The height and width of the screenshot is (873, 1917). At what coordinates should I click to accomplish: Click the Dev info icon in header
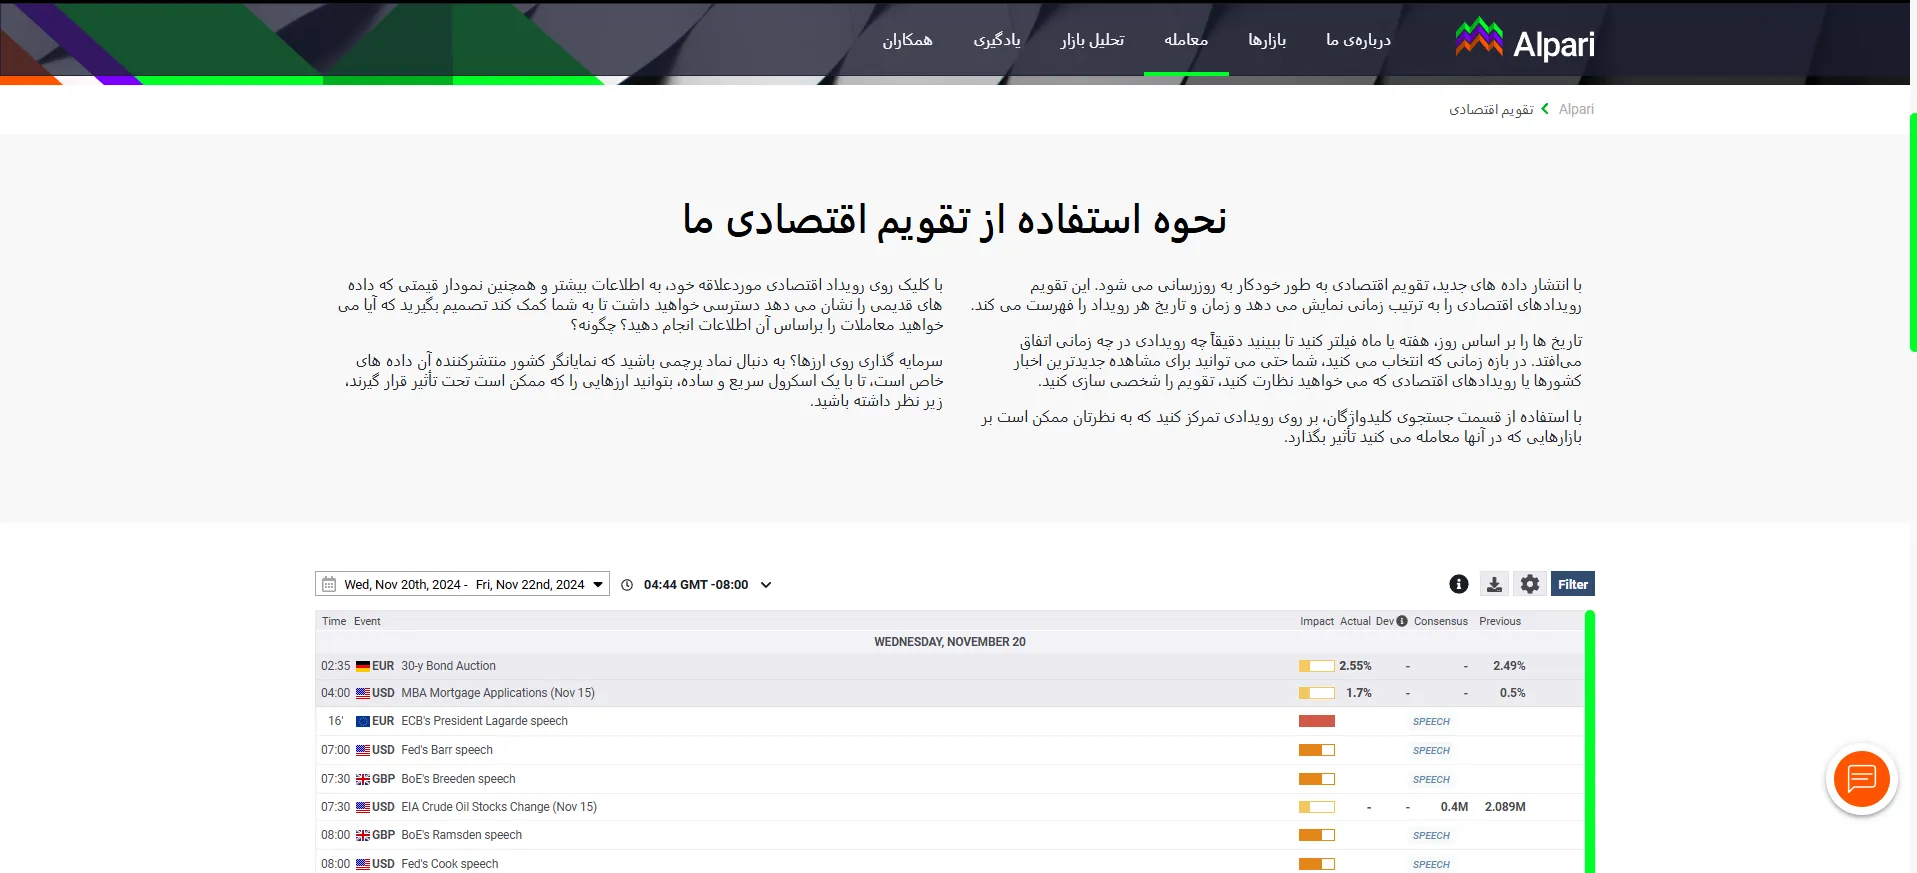click(1402, 621)
